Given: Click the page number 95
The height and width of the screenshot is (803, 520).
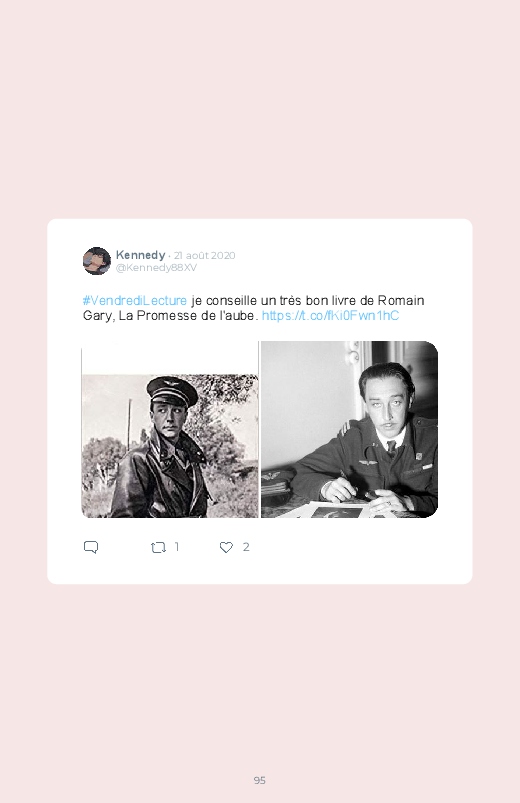Looking at the screenshot, I should point(260,780).
